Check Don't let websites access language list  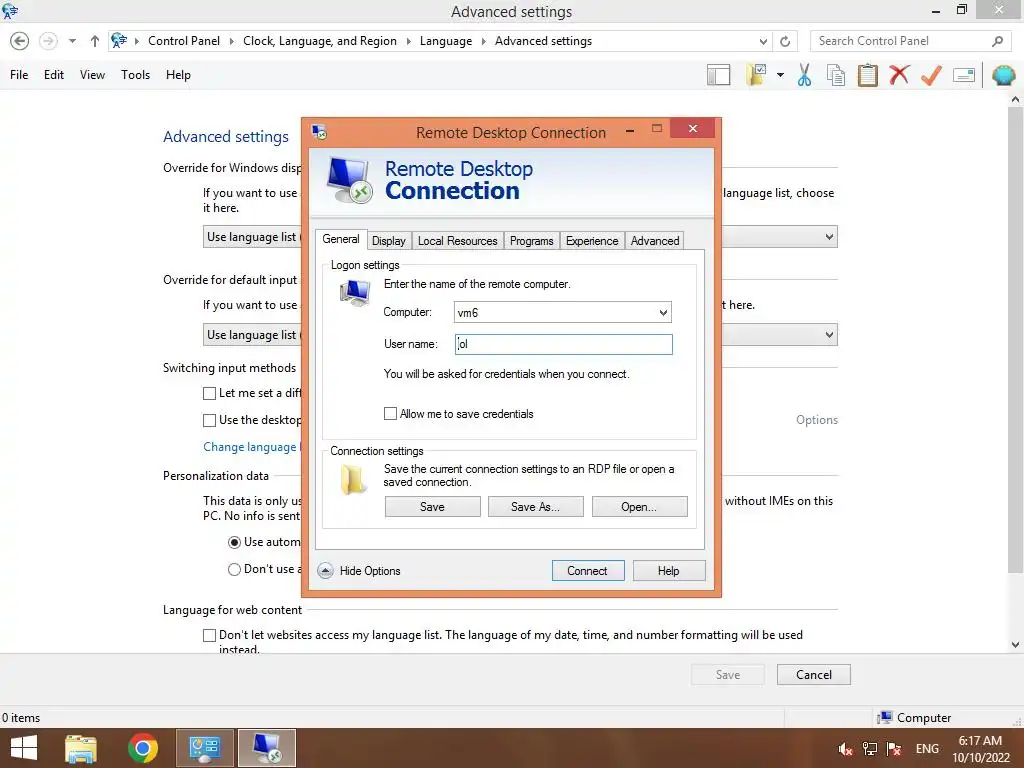click(x=210, y=635)
